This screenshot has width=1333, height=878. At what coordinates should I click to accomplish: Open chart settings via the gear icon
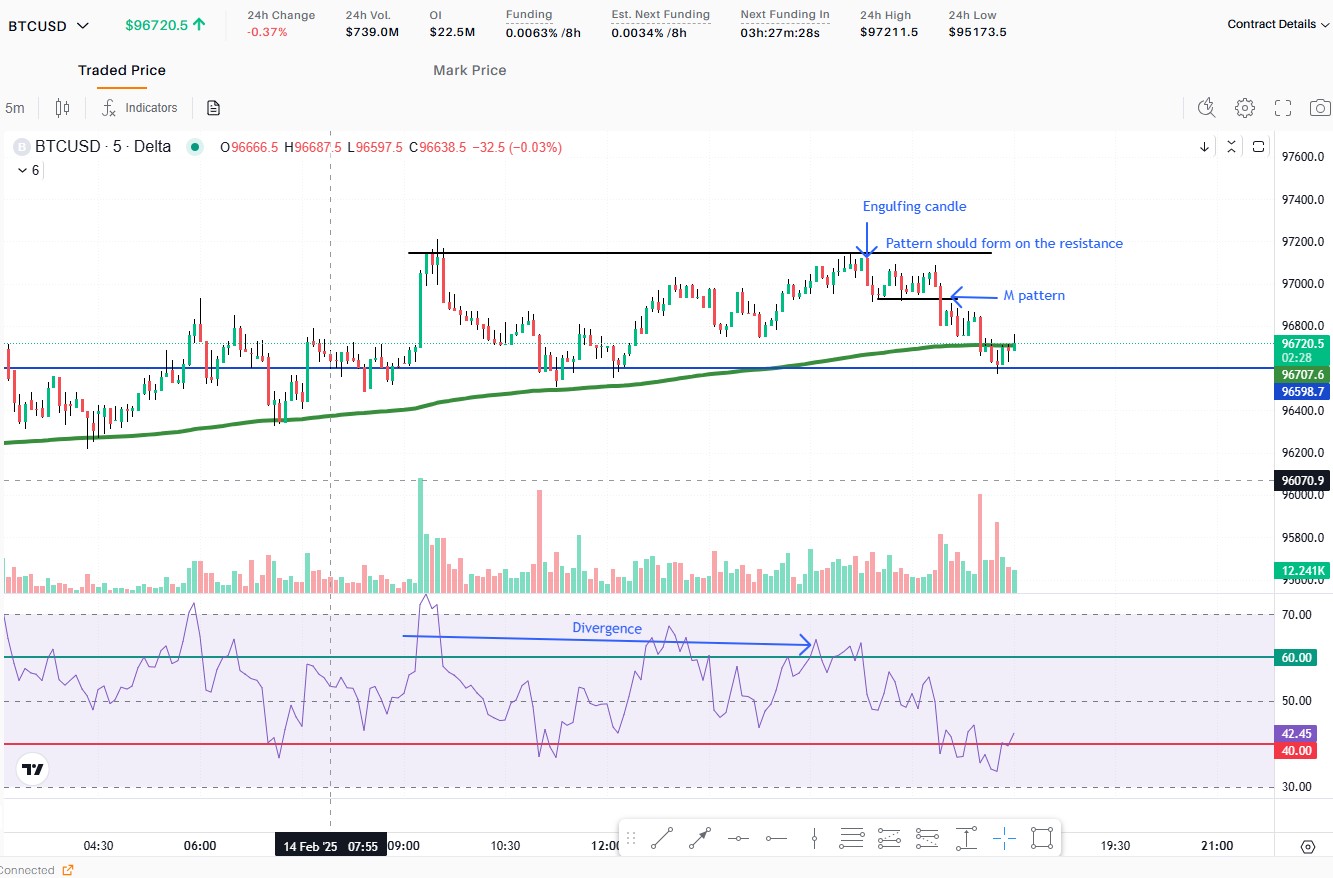tap(1244, 107)
